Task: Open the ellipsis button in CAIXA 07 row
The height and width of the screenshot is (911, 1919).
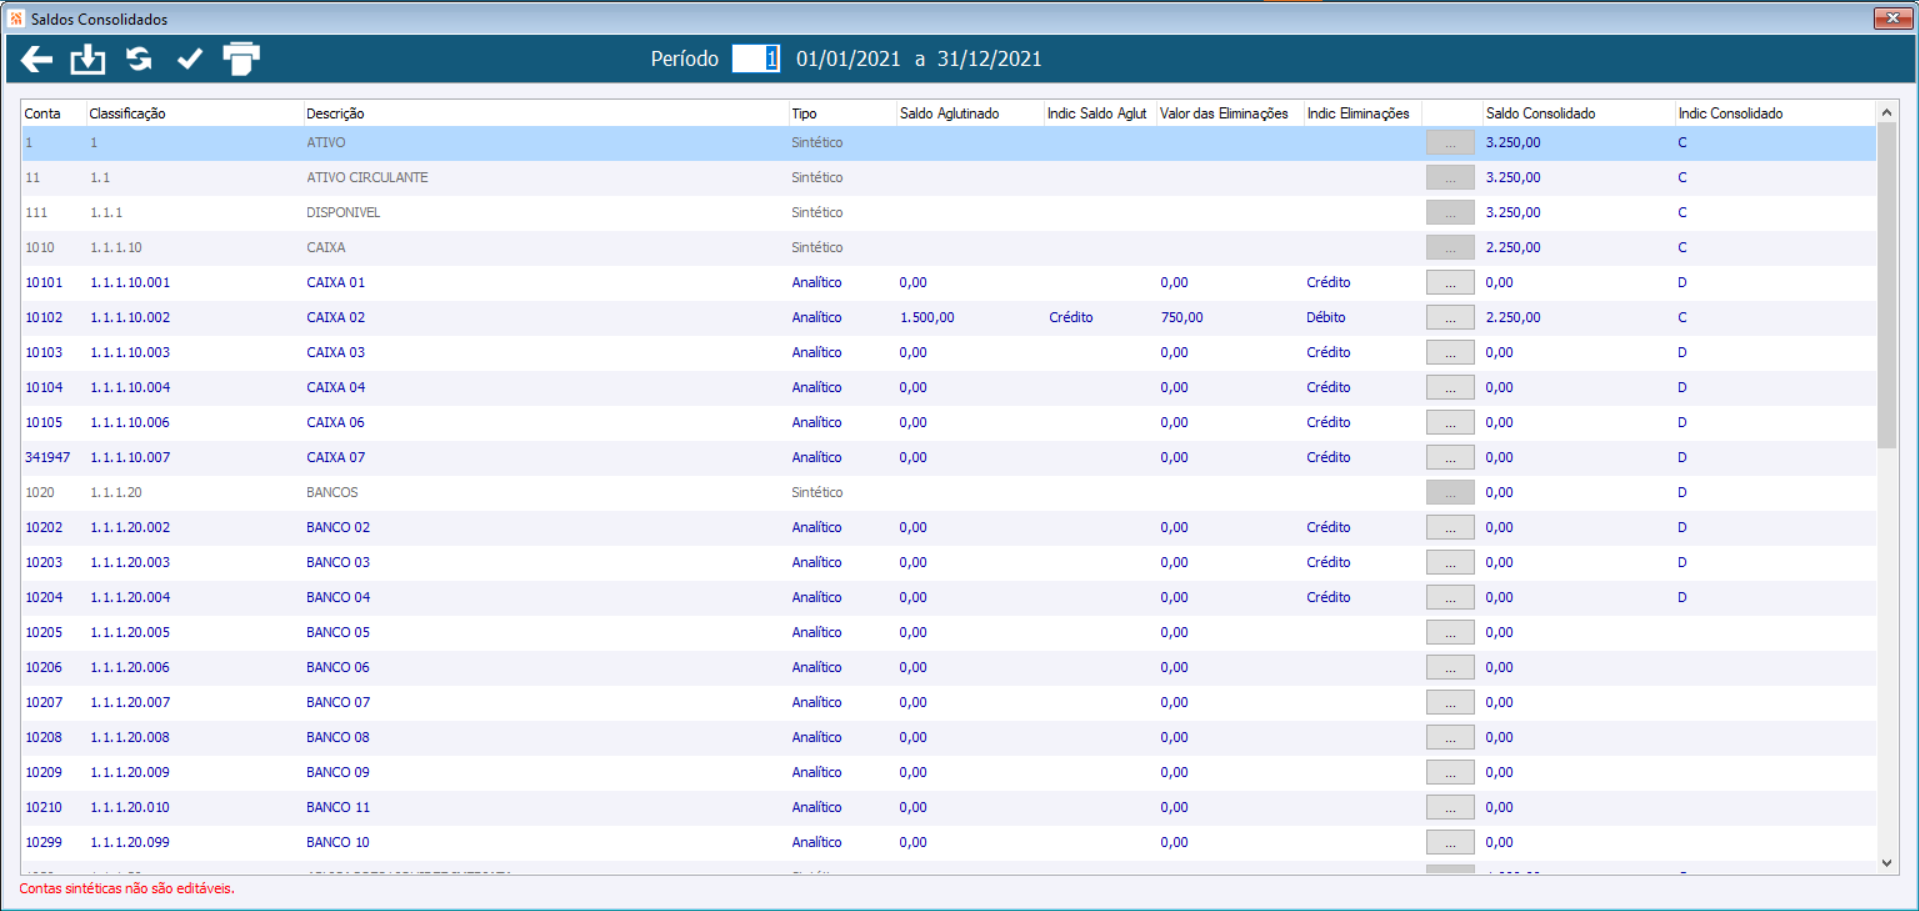Action: click(1450, 458)
